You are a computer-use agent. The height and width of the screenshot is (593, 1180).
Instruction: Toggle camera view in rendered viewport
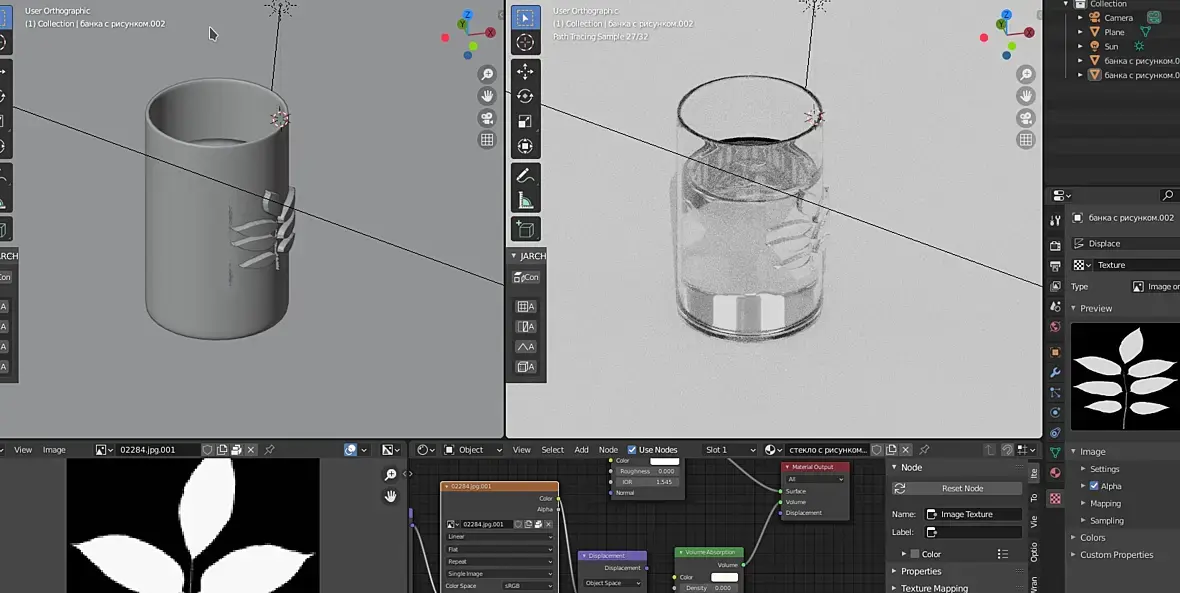tap(1026, 117)
